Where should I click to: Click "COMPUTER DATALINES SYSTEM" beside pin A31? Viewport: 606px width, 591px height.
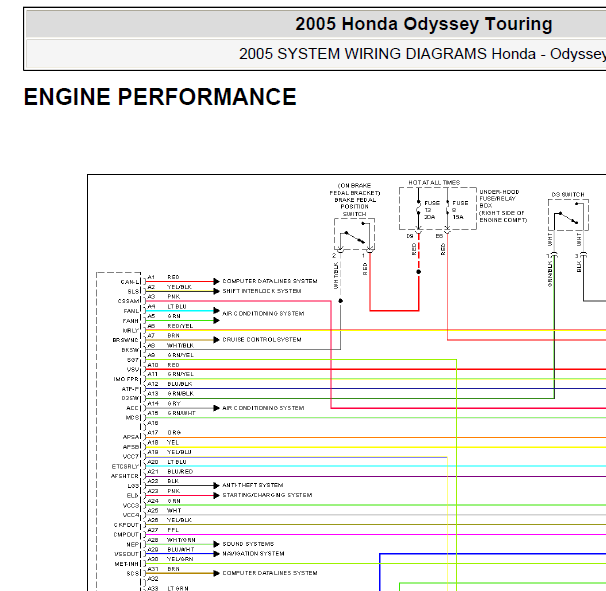pos(270,573)
